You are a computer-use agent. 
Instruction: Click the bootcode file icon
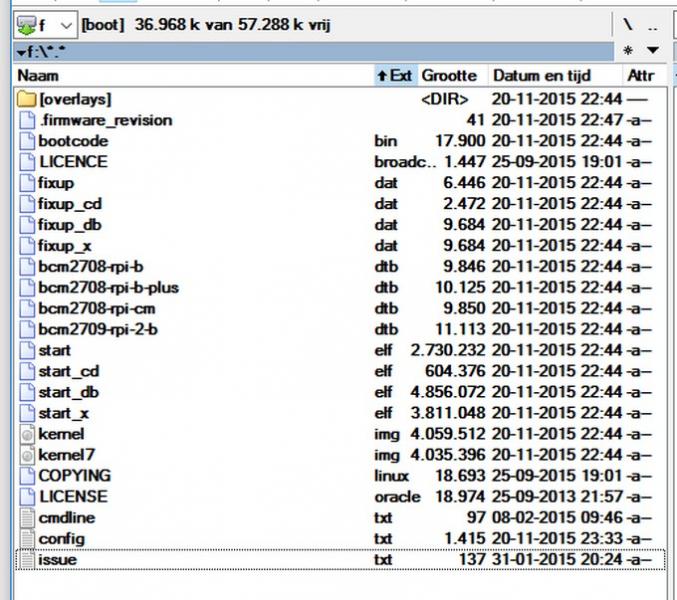(27, 141)
